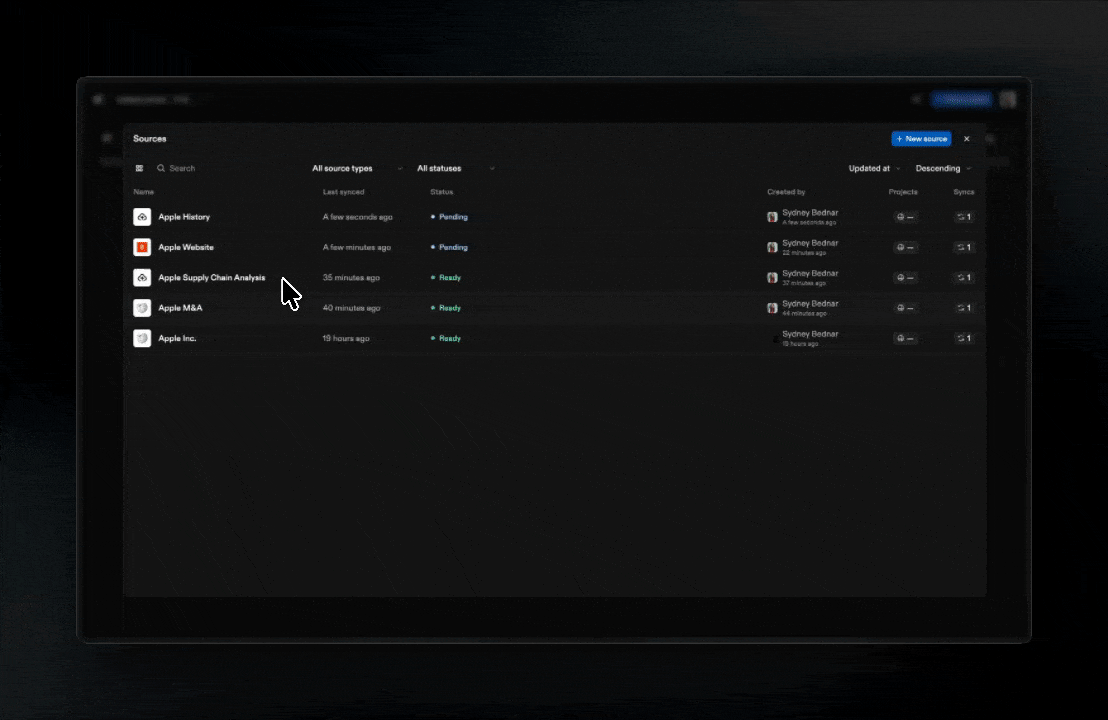Click the Ready status of Apple M&A
This screenshot has height=720, width=1108.
point(446,308)
